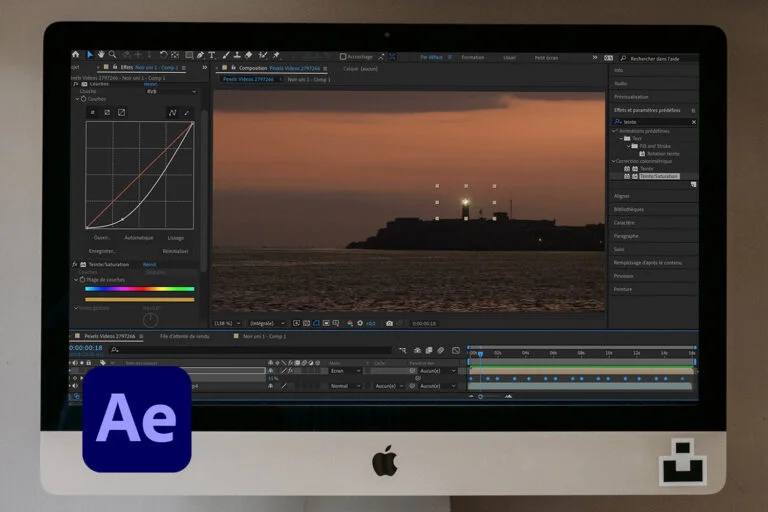This screenshot has width=768, height=512.
Task: Open the Couche RVB dropdown
Action: click(171, 92)
